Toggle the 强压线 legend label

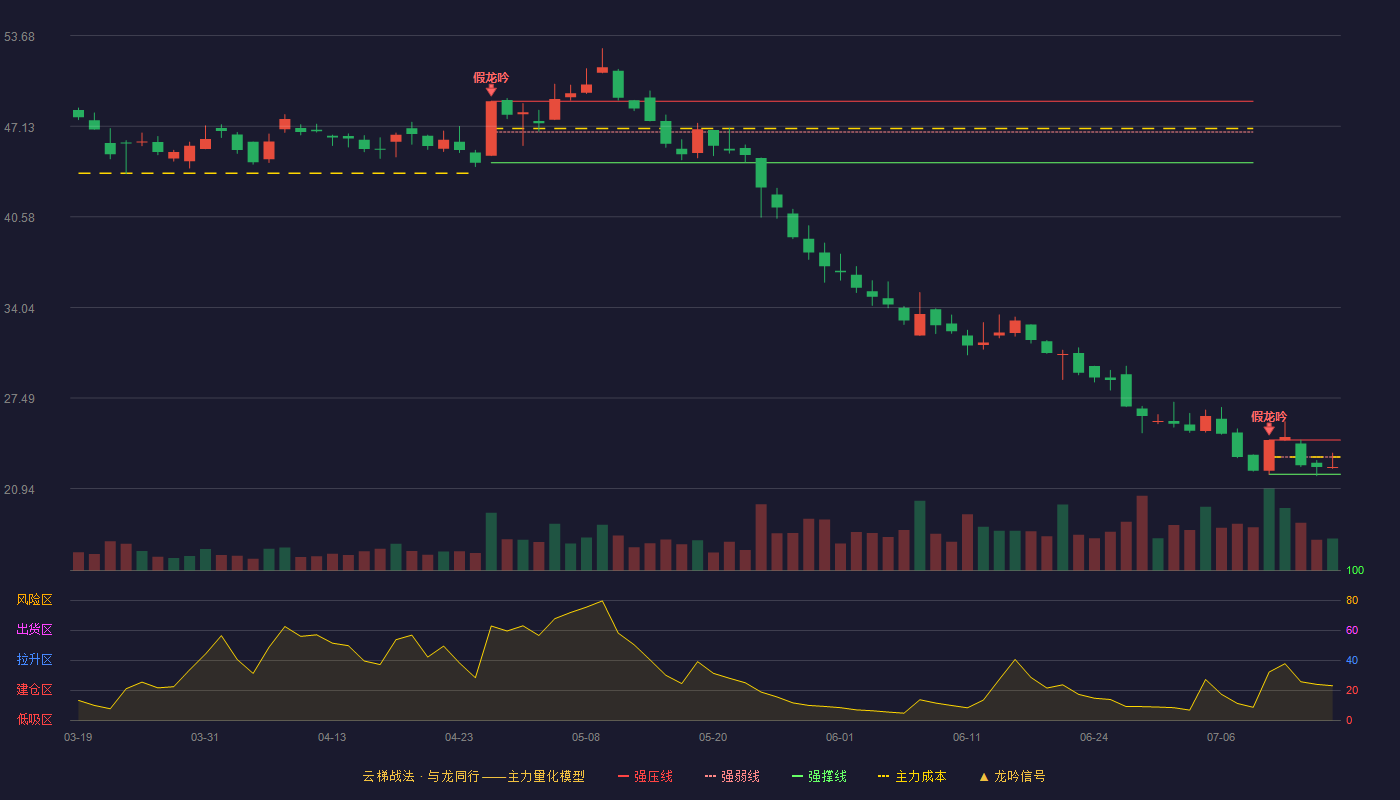coord(653,776)
